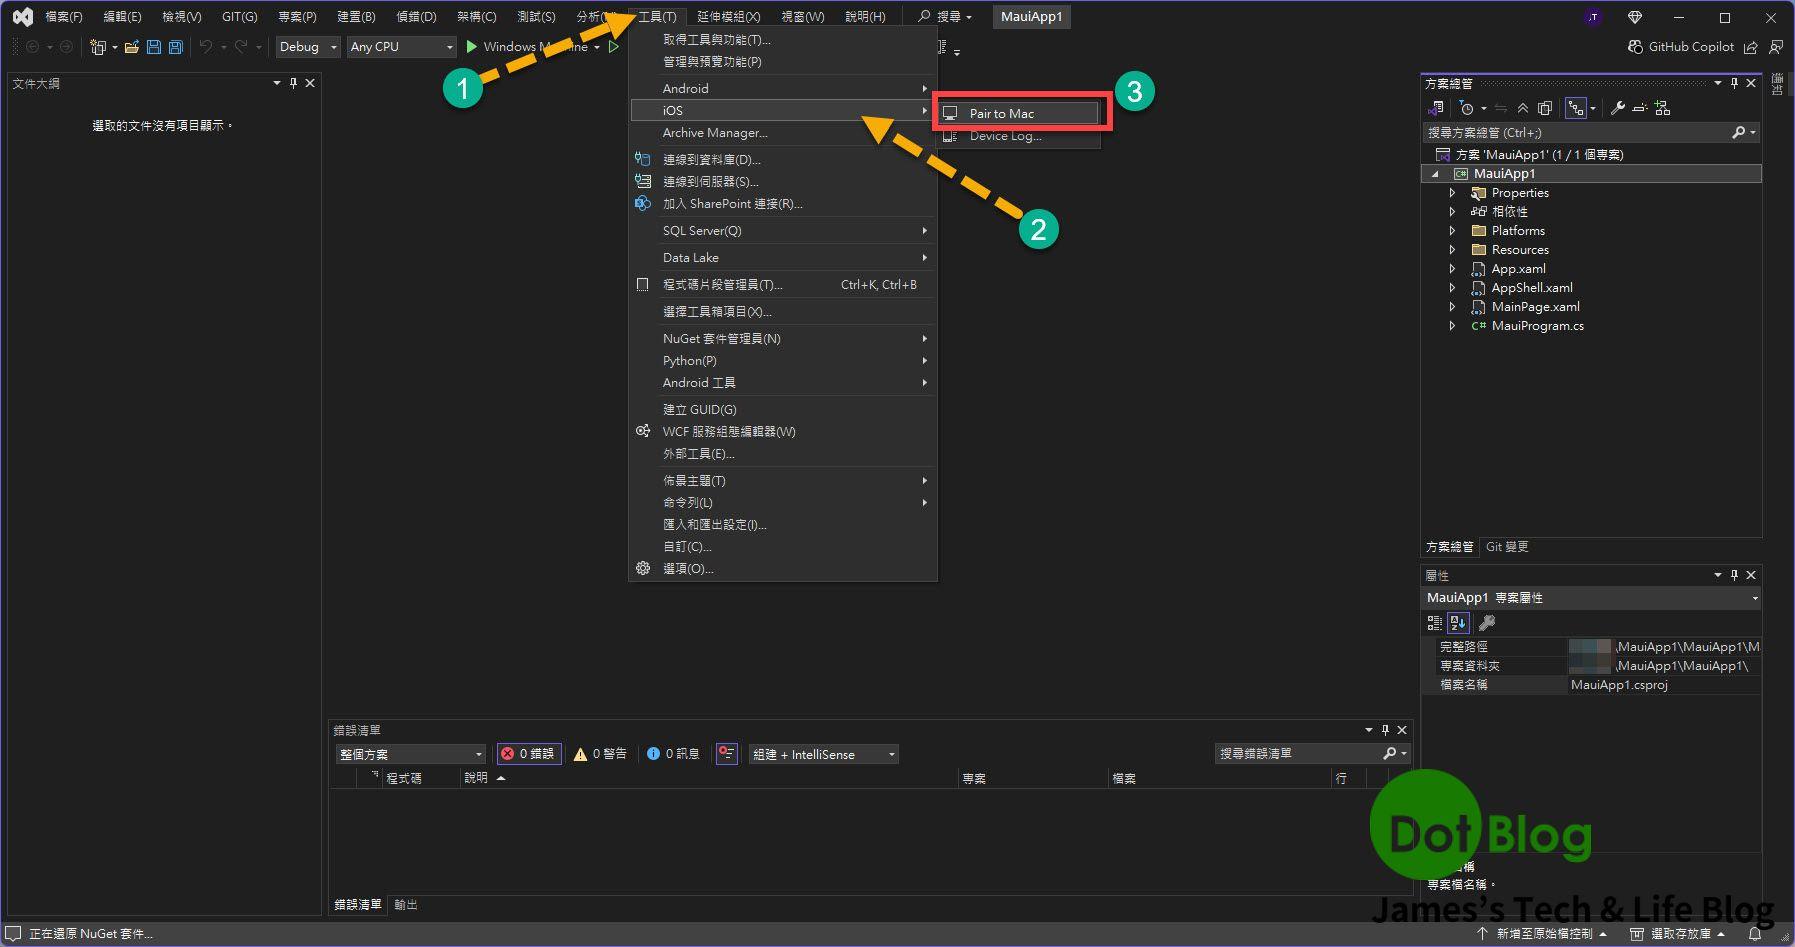Click the property pages wrench icon
This screenshot has width=1795, height=947.
(x=1487, y=622)
